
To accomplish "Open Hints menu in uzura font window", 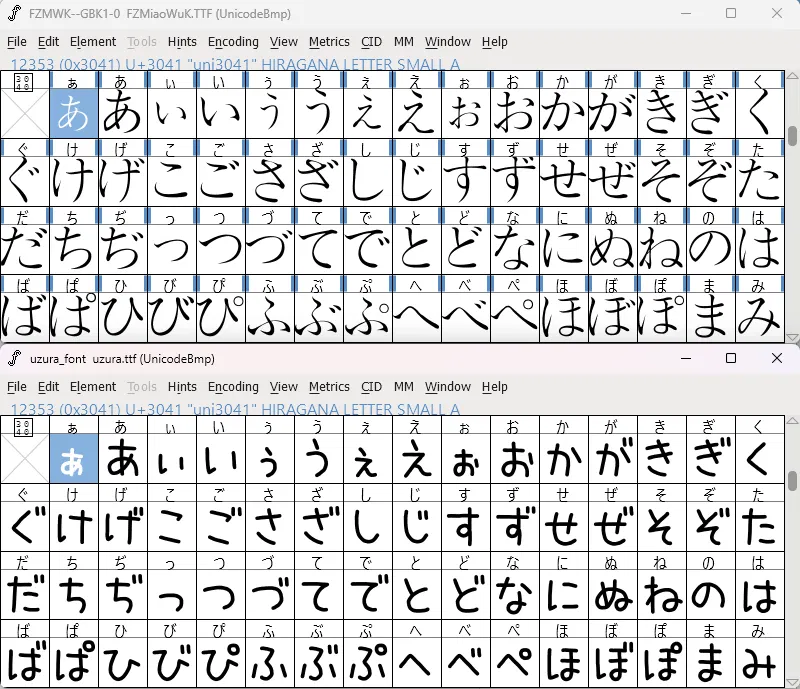I will click(x=182, y=387).
